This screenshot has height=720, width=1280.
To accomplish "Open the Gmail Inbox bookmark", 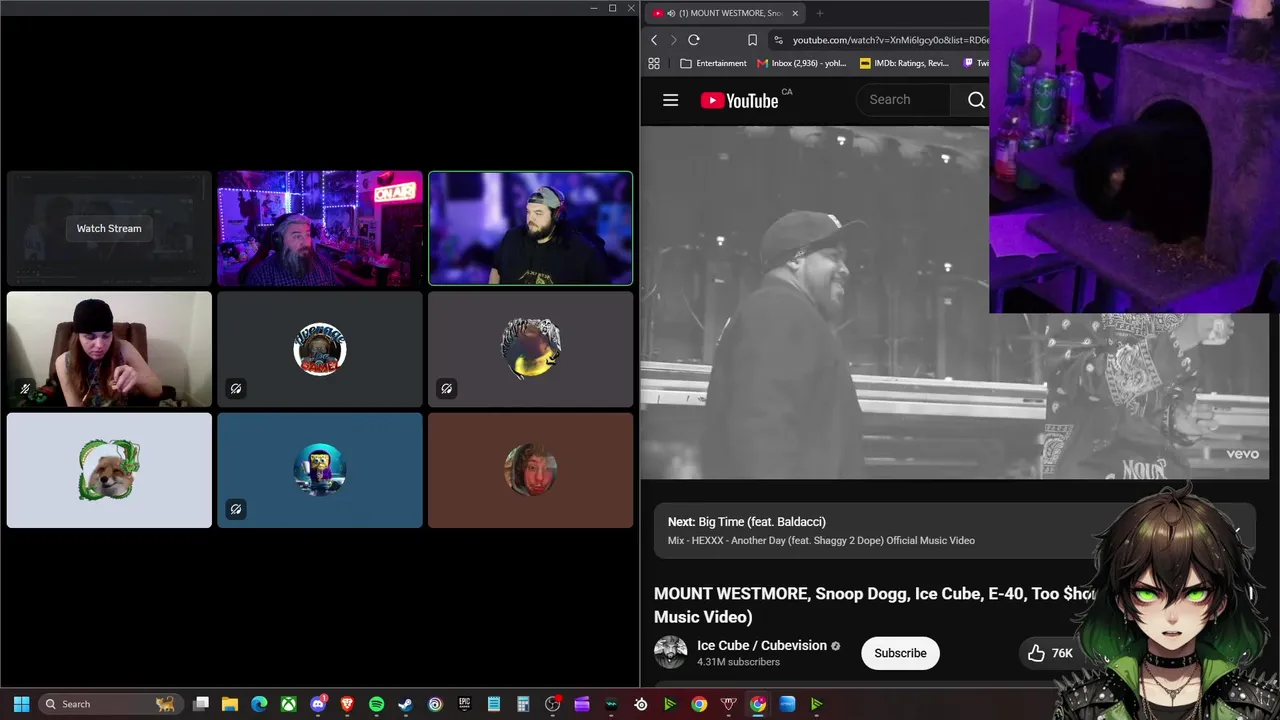I will [x=802, y=63].
